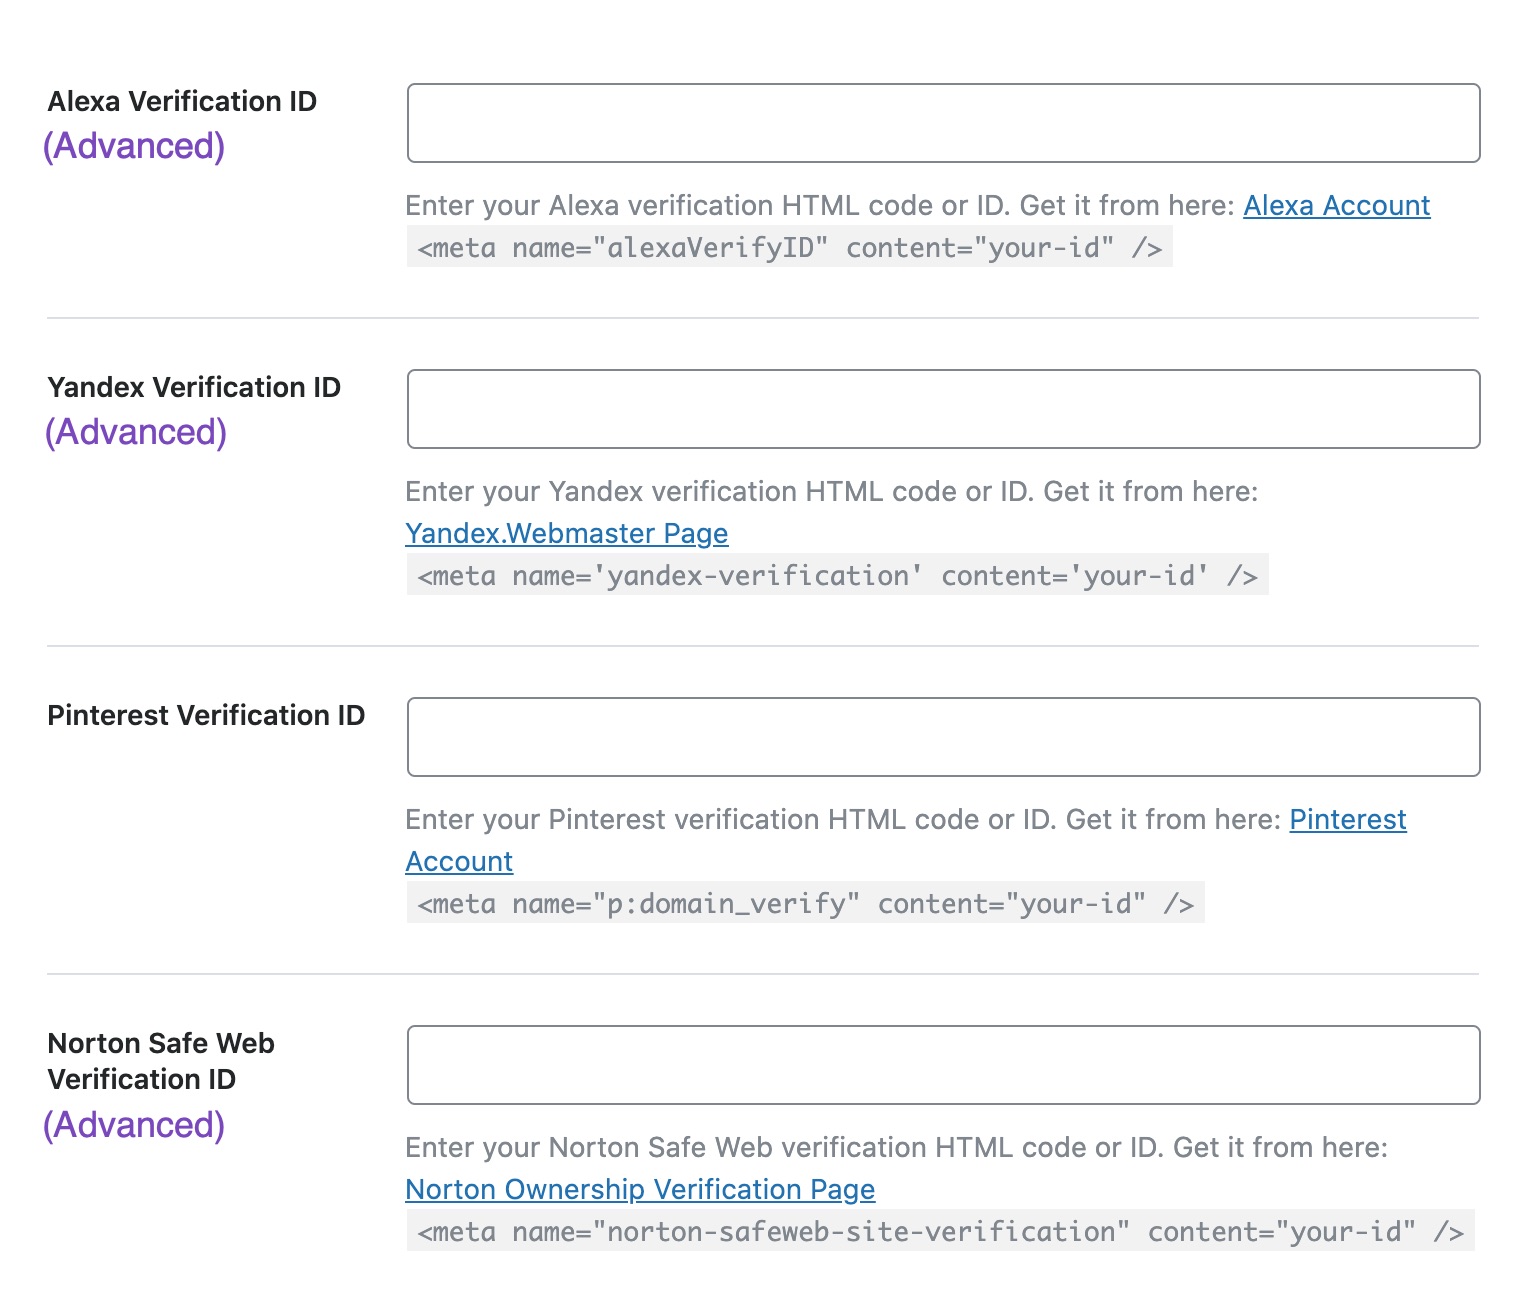Viewport: 1531px width, 1300px height.
Task: Open the Norton Ownership Verification Page link
Action: 640,1190
